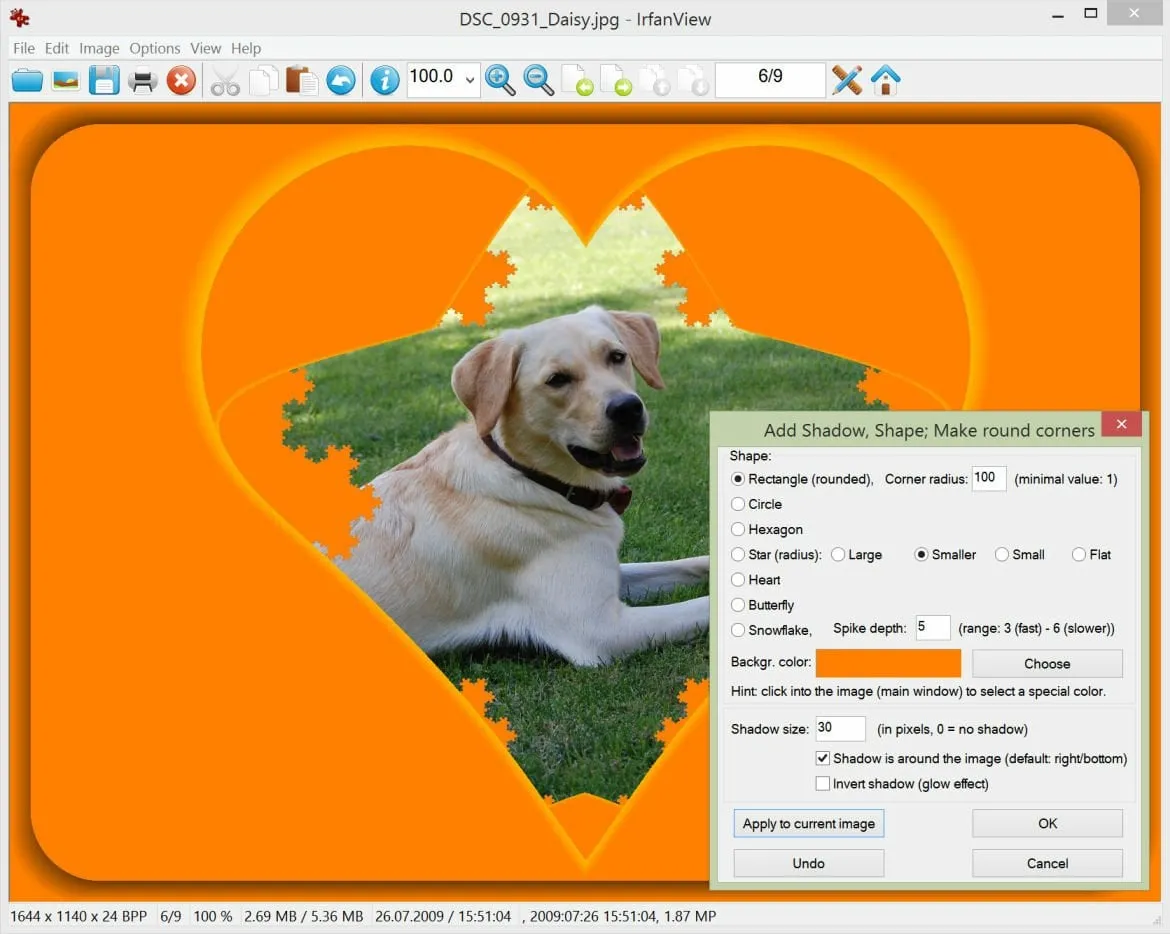This screenshot has height=934, width=1170.
Task: Click the Shadow size input field
Action: [840, 728]
